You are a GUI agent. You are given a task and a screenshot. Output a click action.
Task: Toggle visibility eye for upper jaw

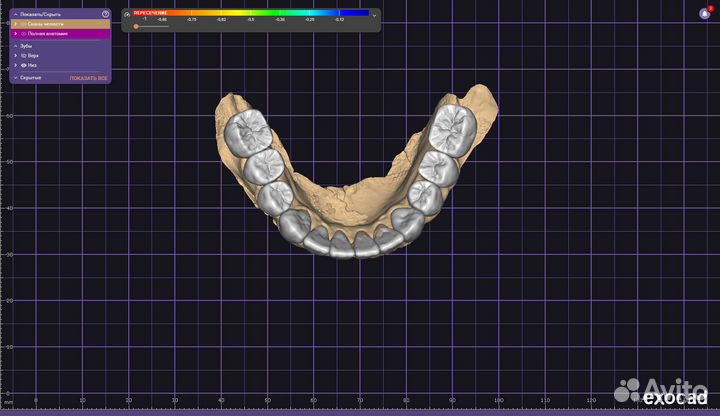pos(24,56)
